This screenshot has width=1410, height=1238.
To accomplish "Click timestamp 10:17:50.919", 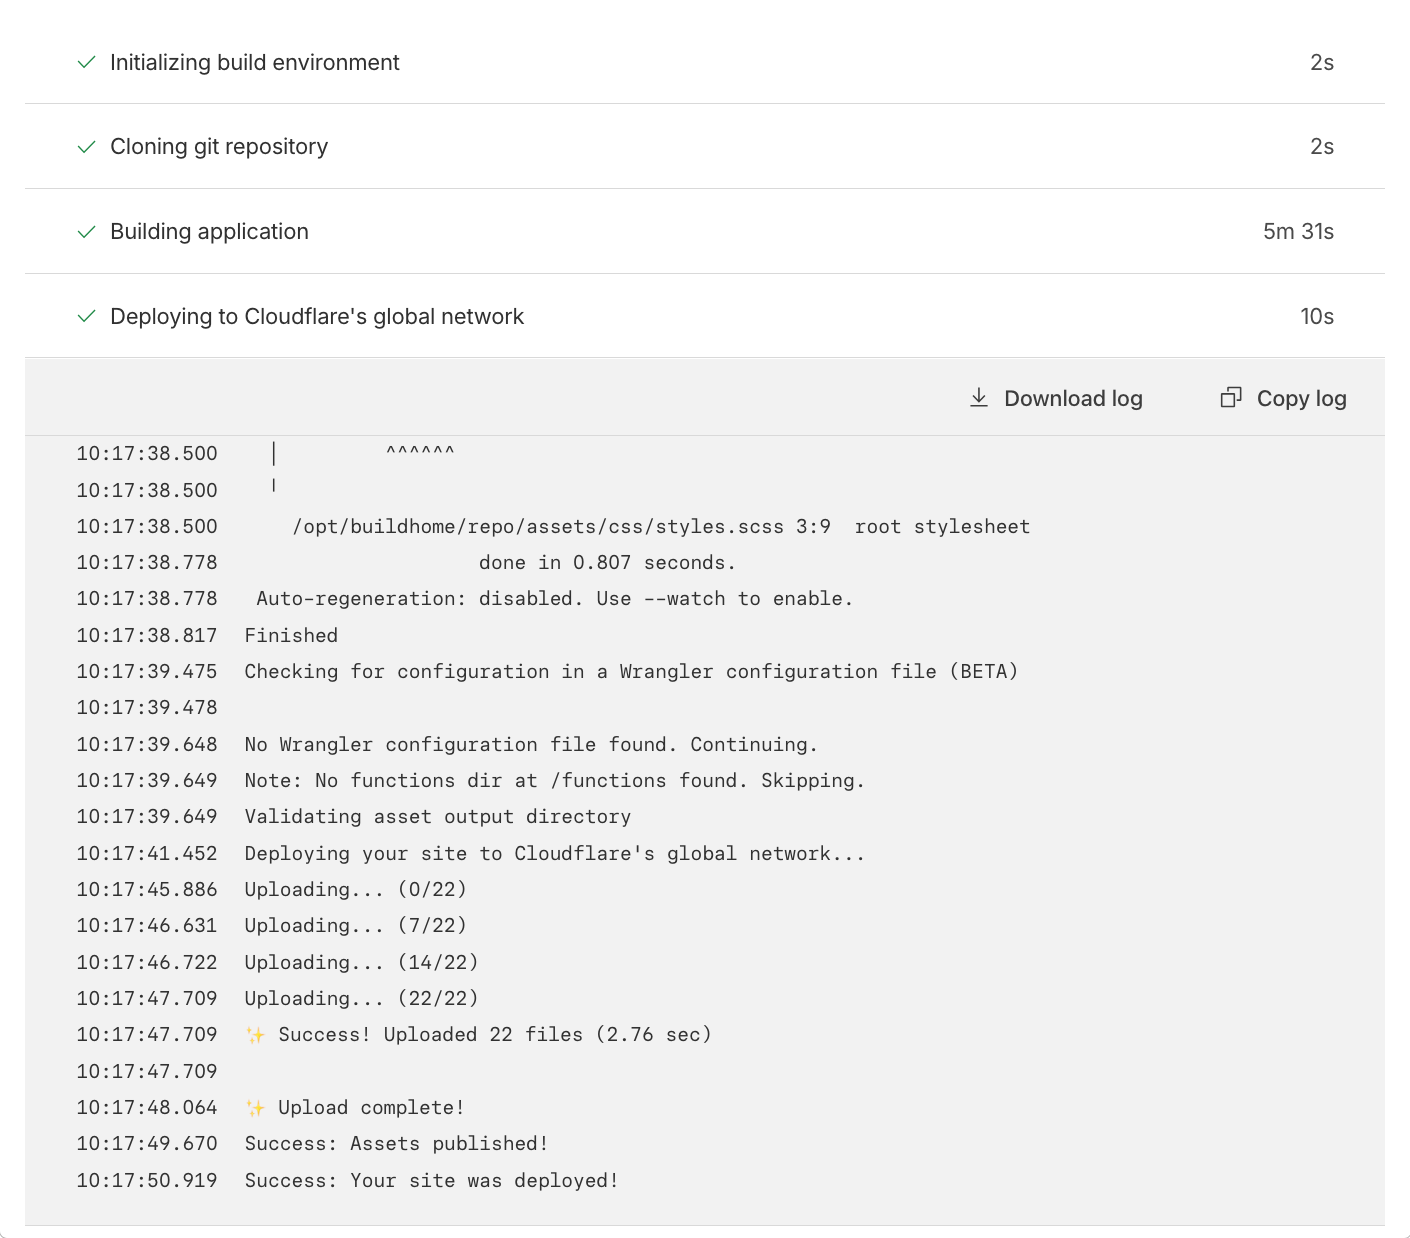I will 147,1180.
